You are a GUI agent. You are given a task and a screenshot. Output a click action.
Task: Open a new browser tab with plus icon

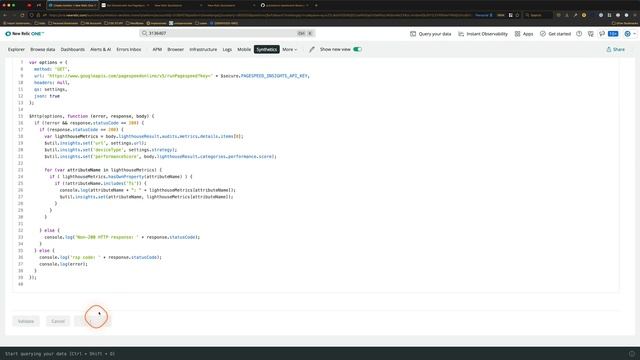pos(316,5)
